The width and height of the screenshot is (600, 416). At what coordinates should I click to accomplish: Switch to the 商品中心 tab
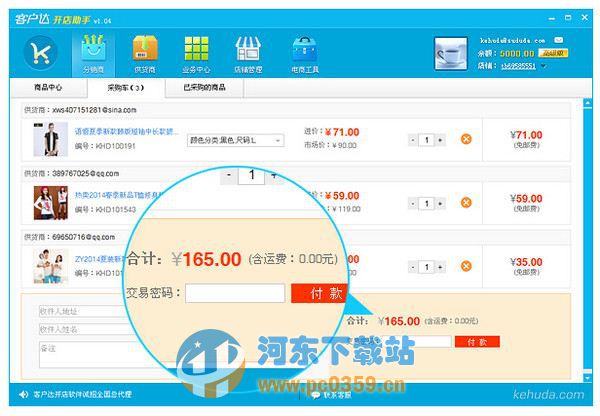pyautogui.click(x=48, y=88)
